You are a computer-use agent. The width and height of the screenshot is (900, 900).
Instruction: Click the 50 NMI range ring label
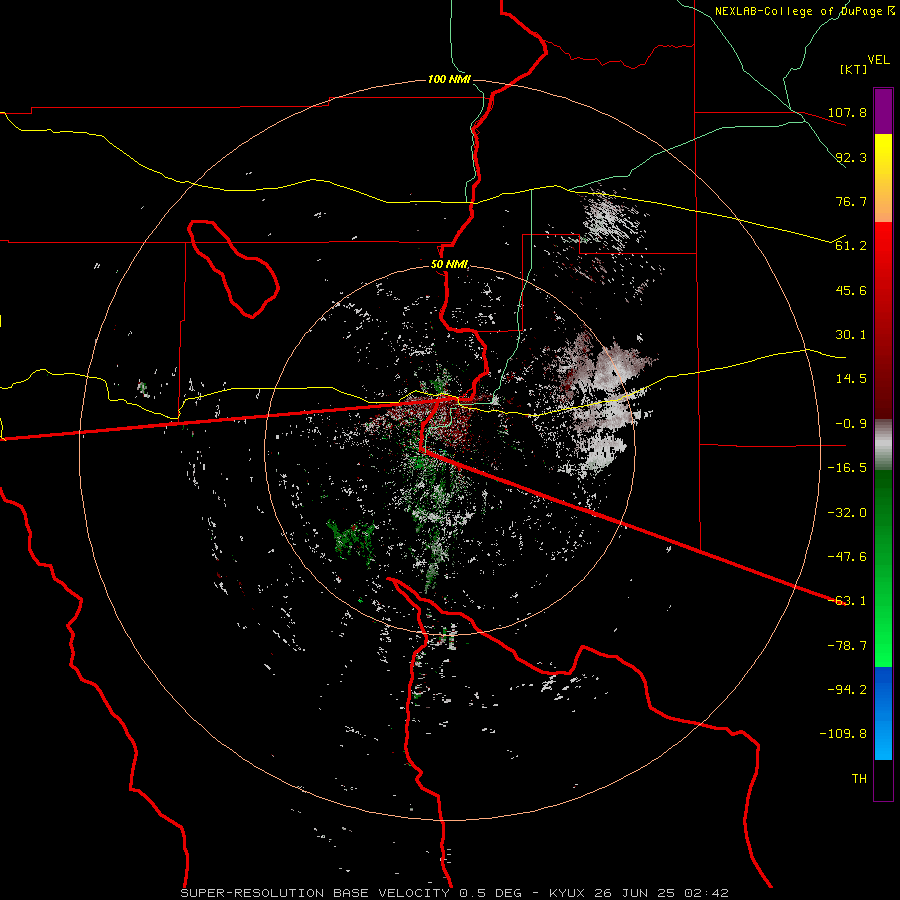tap(449, 264)
